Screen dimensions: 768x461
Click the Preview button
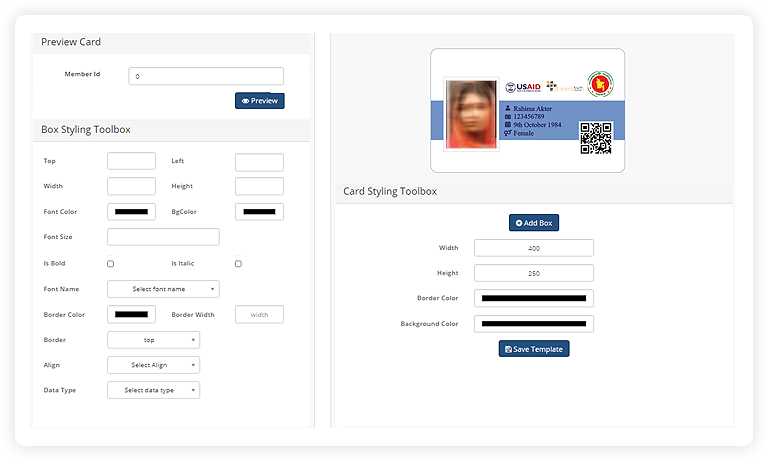[x=260, y=100]
